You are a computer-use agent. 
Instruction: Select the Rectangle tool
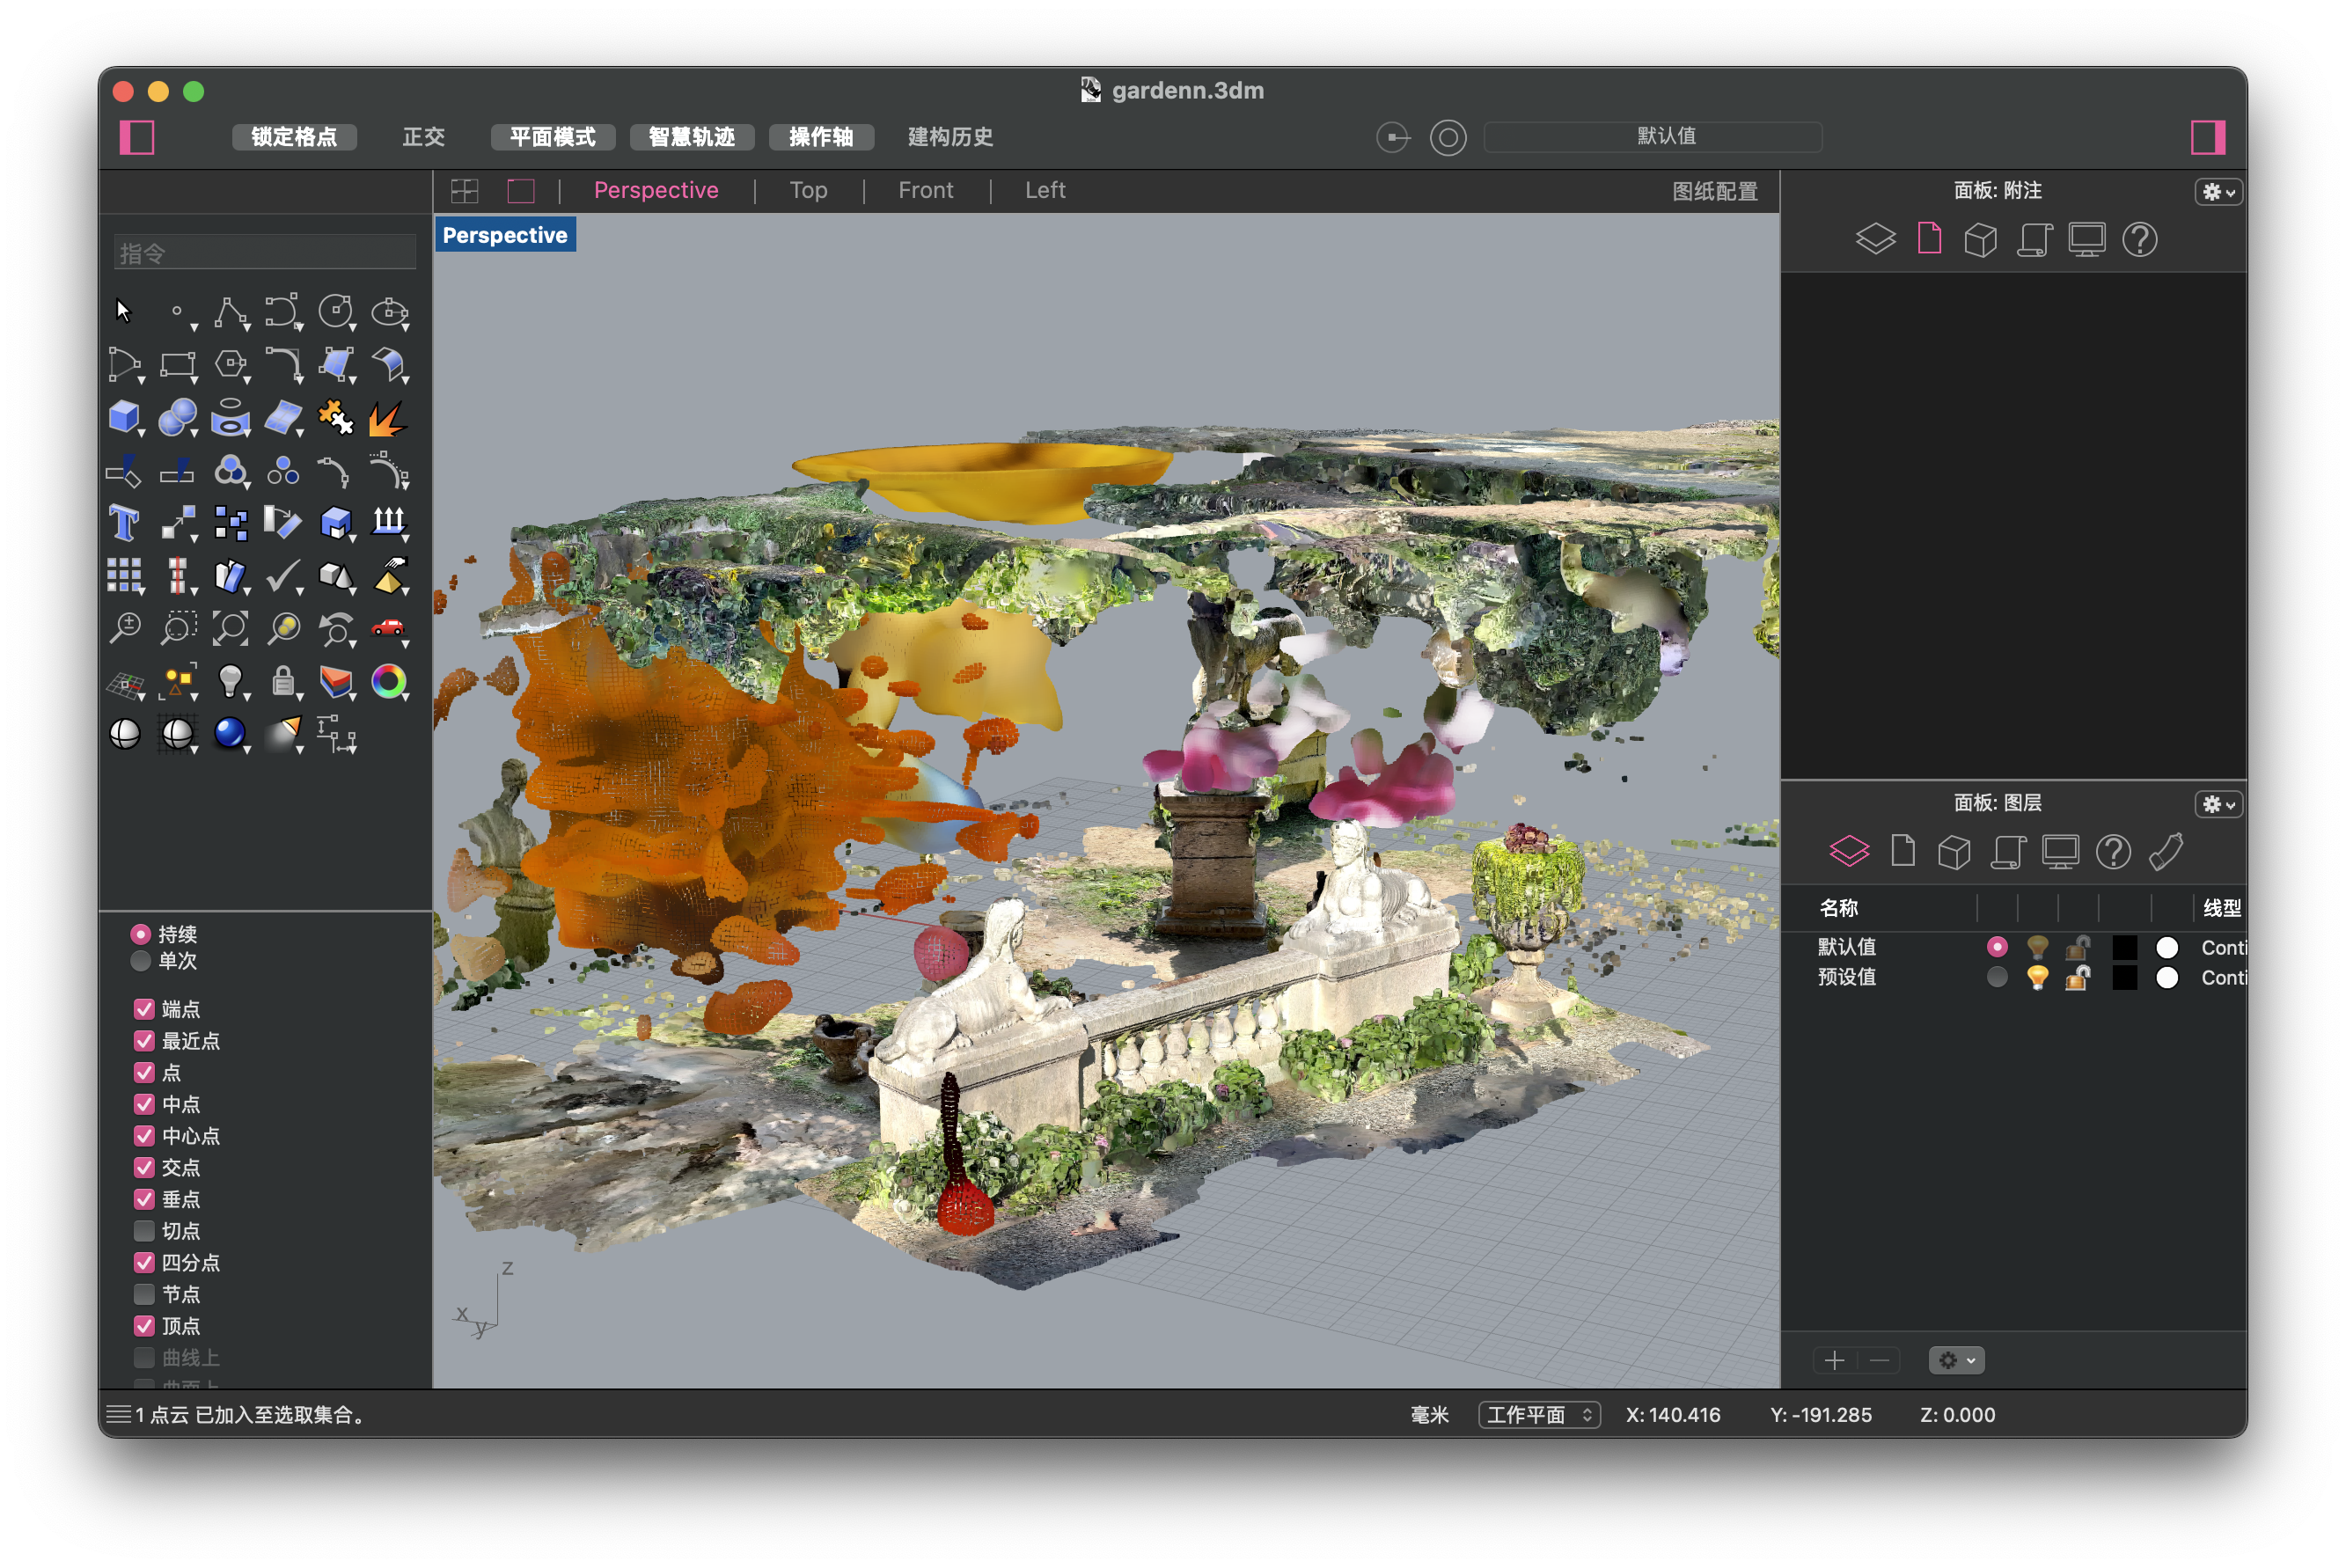[x=178, y=365]
